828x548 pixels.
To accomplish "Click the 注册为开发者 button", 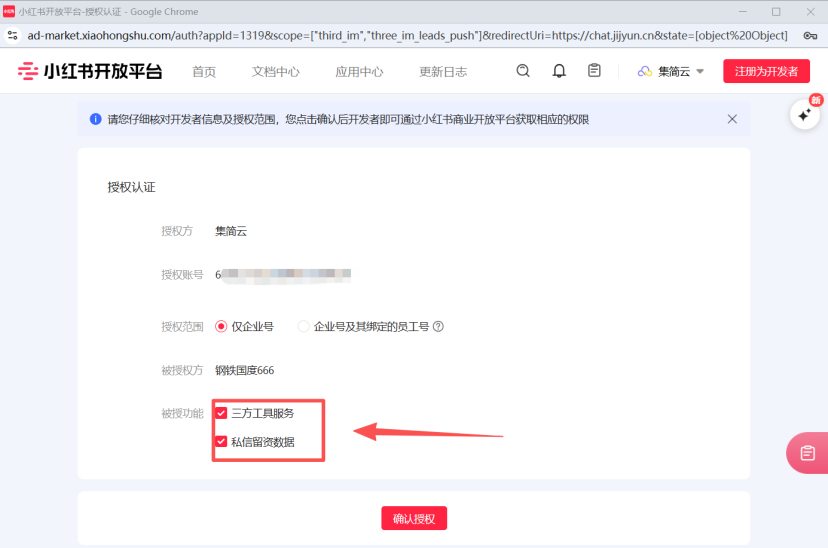I will click(x=766, y=71).
